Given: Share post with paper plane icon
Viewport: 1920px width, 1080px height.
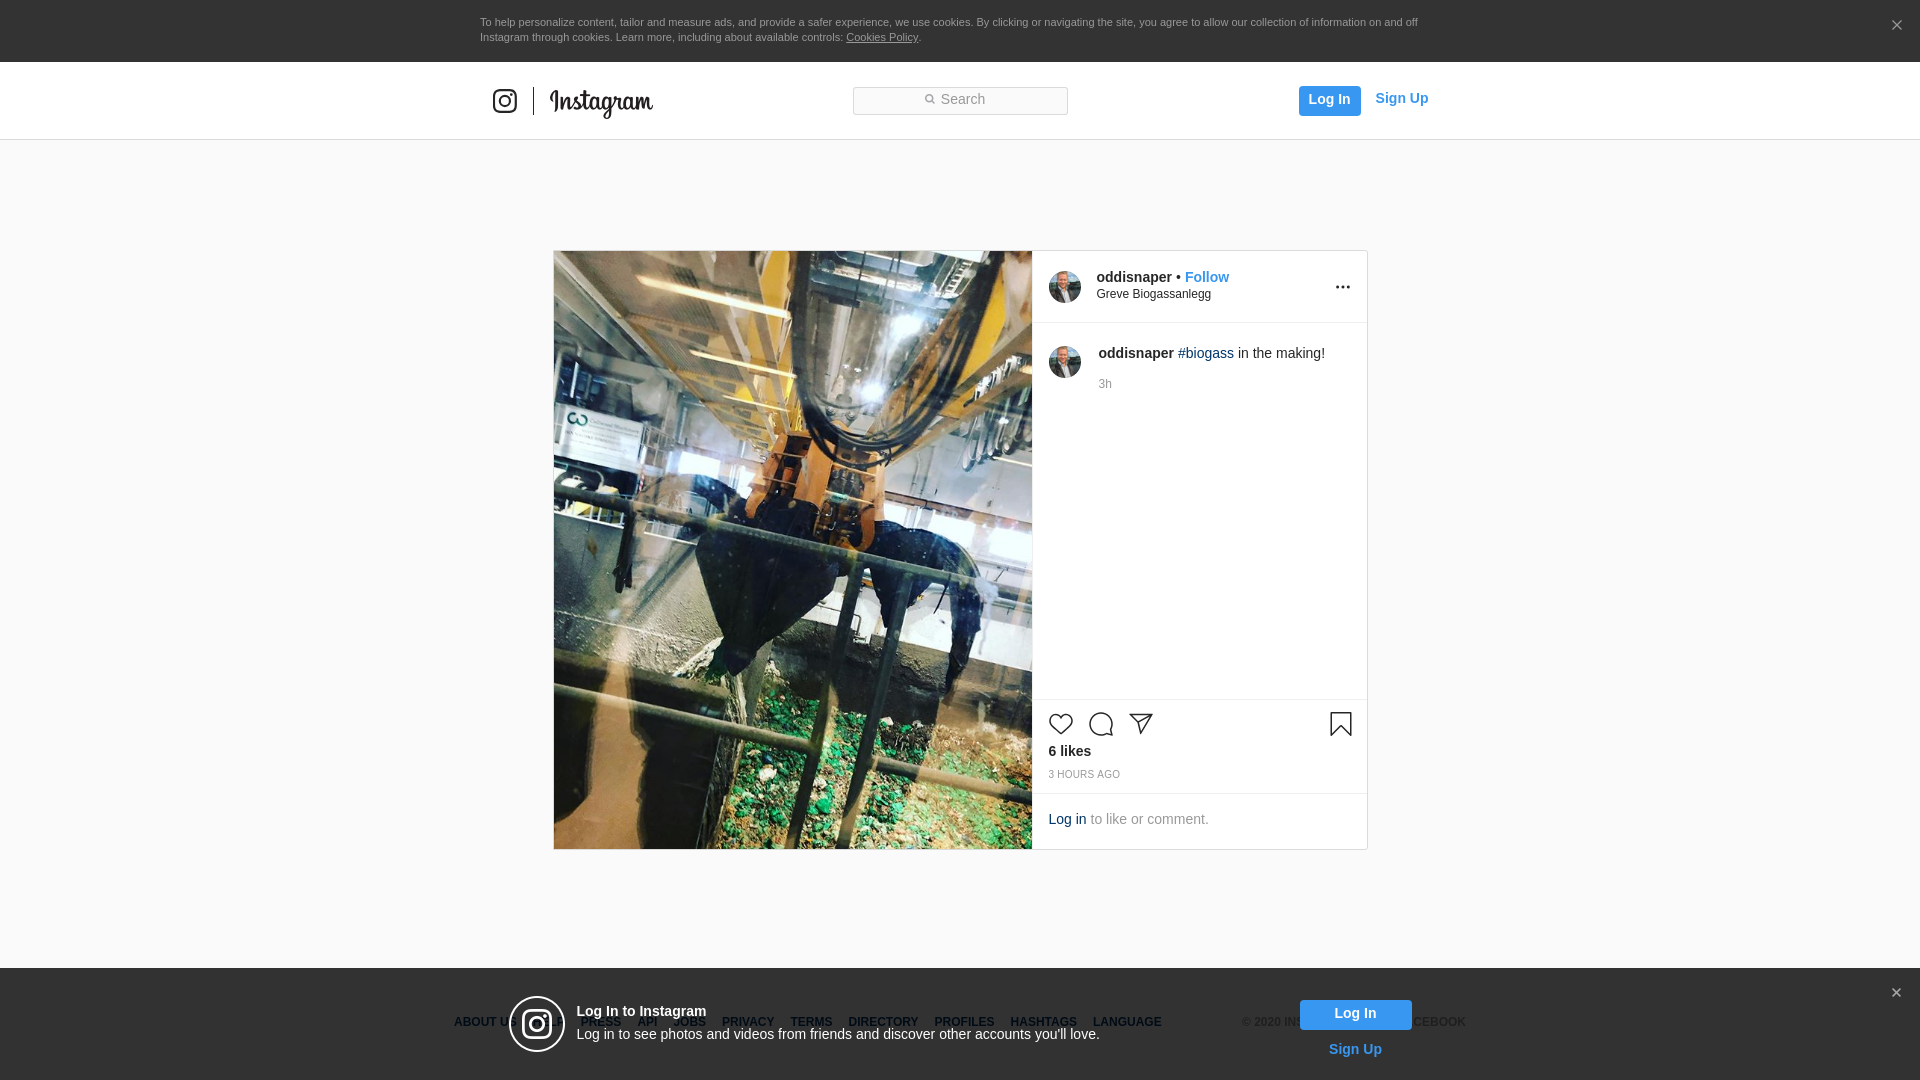Looking at the screenshot, I should point(1141,724).
